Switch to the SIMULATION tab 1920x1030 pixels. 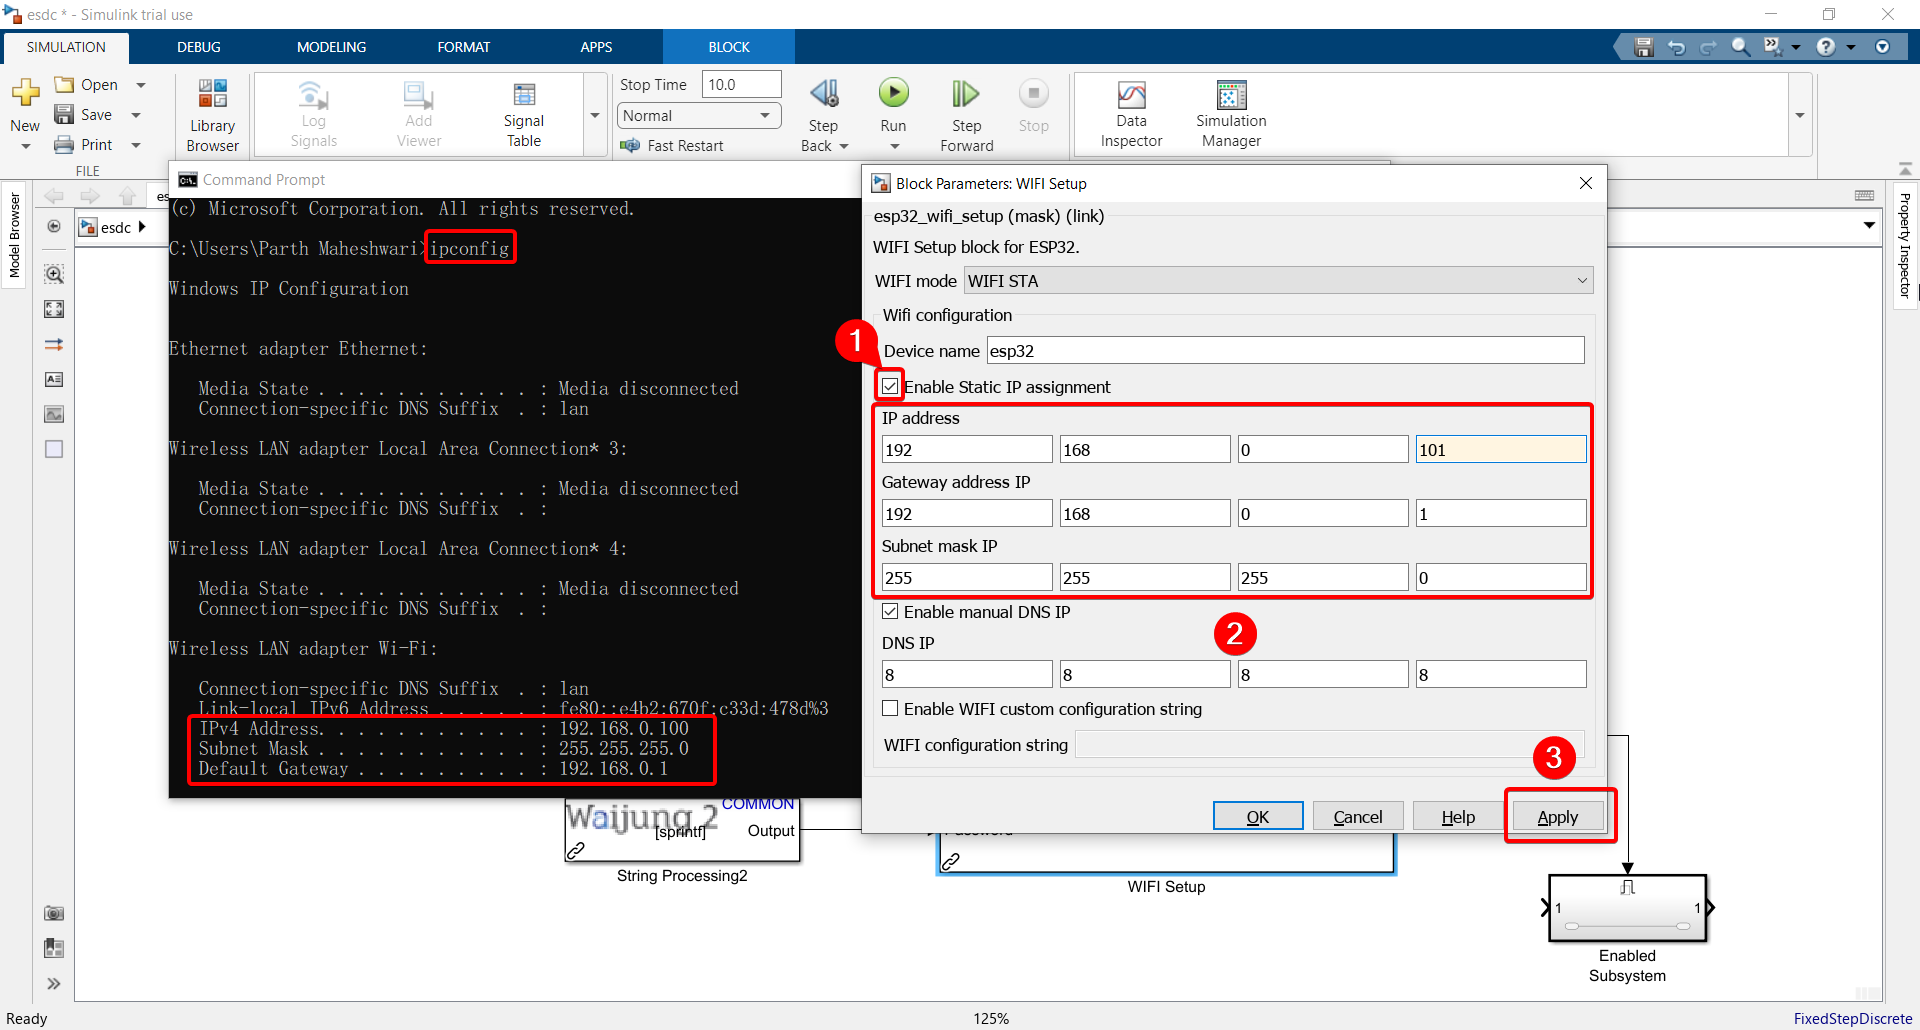click(66, 47)
